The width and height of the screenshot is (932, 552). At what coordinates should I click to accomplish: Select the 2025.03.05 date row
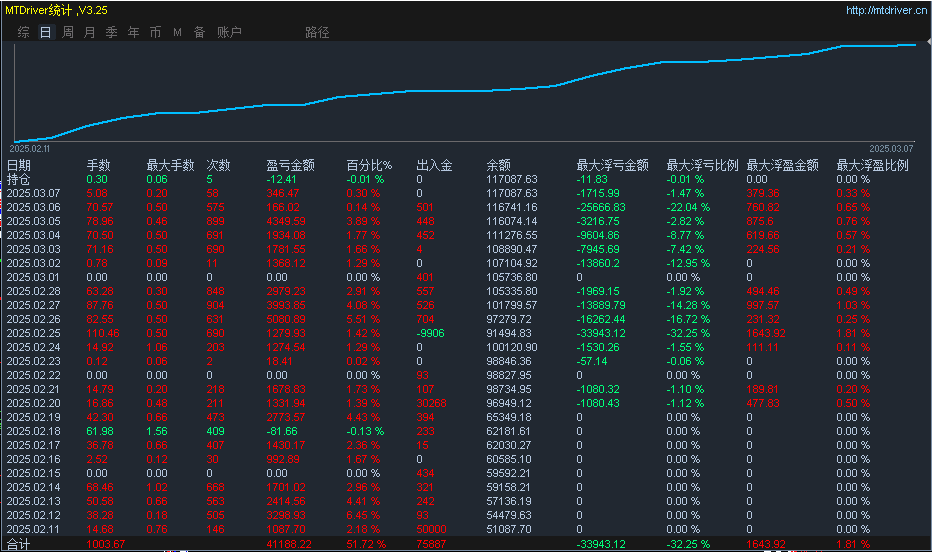33,221
